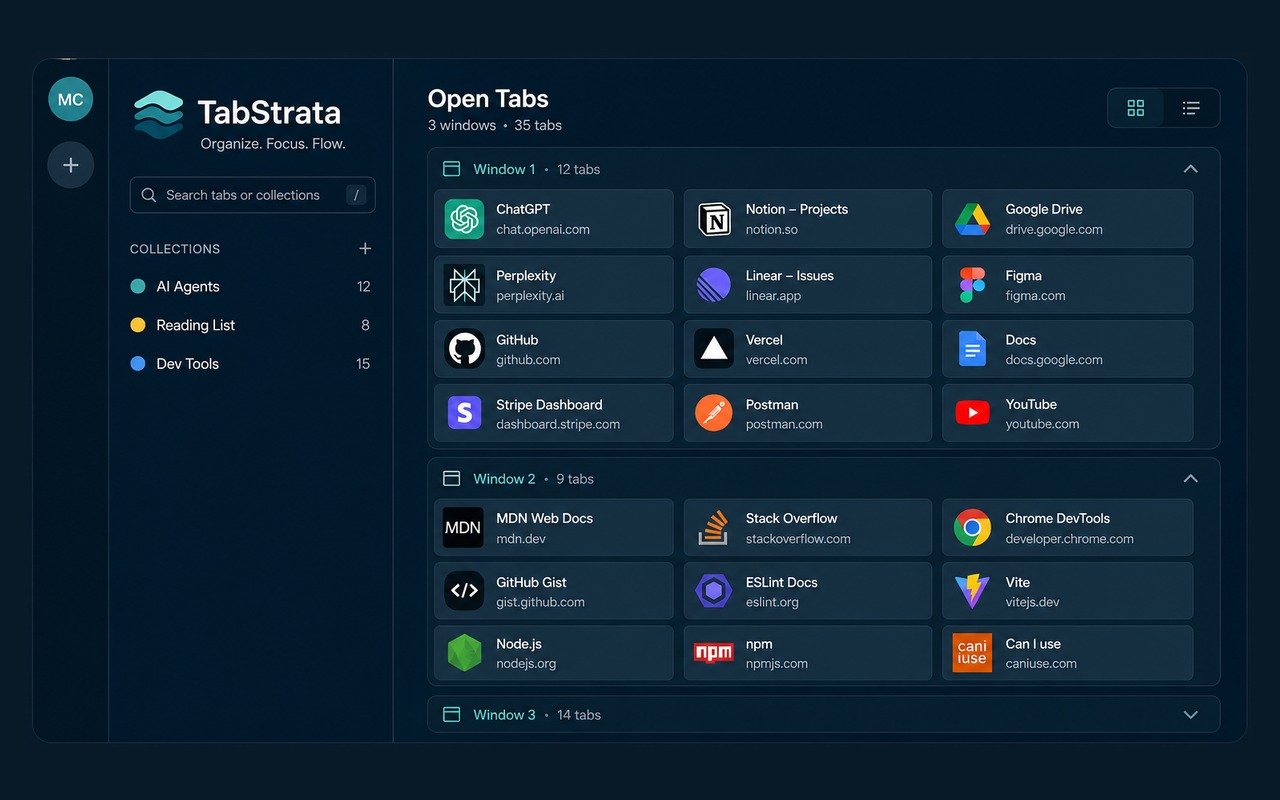Switch to grid view layout
The width and height of the screenshot is (1280, 800).
click(1136, 108)
